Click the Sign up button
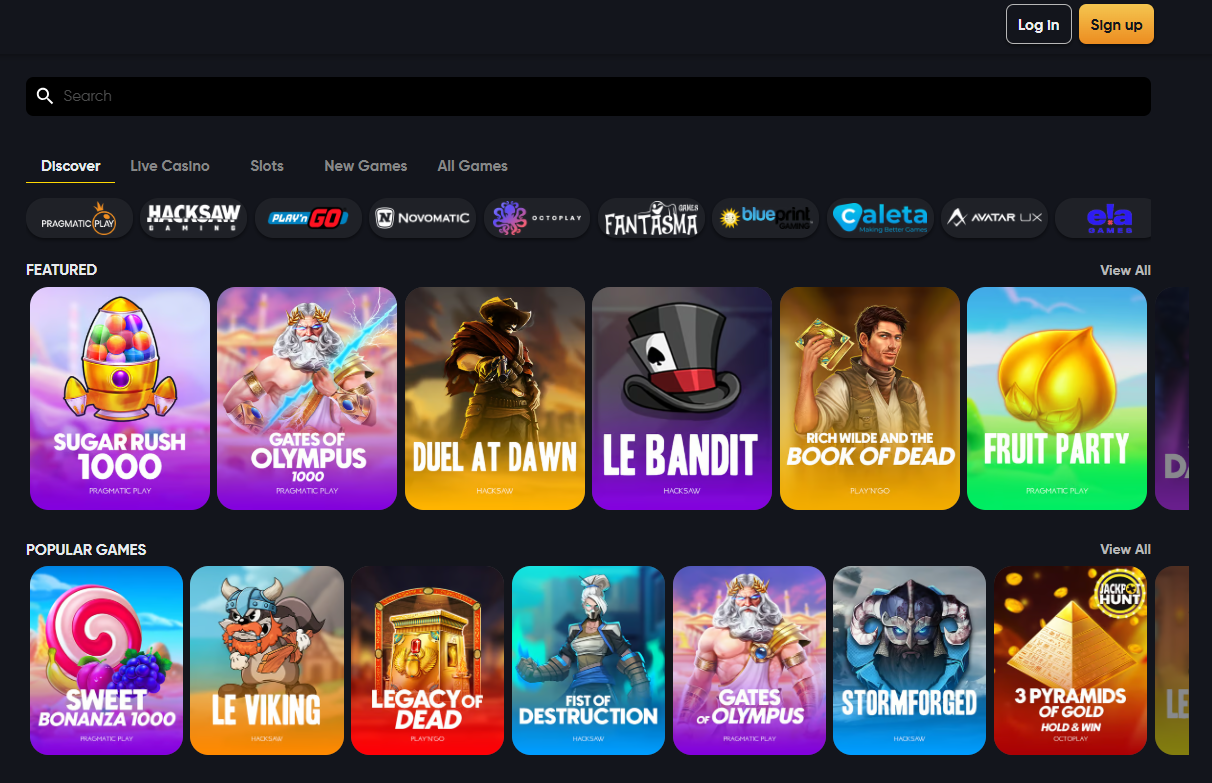 pyautogui.click(x=1116, y=25)
